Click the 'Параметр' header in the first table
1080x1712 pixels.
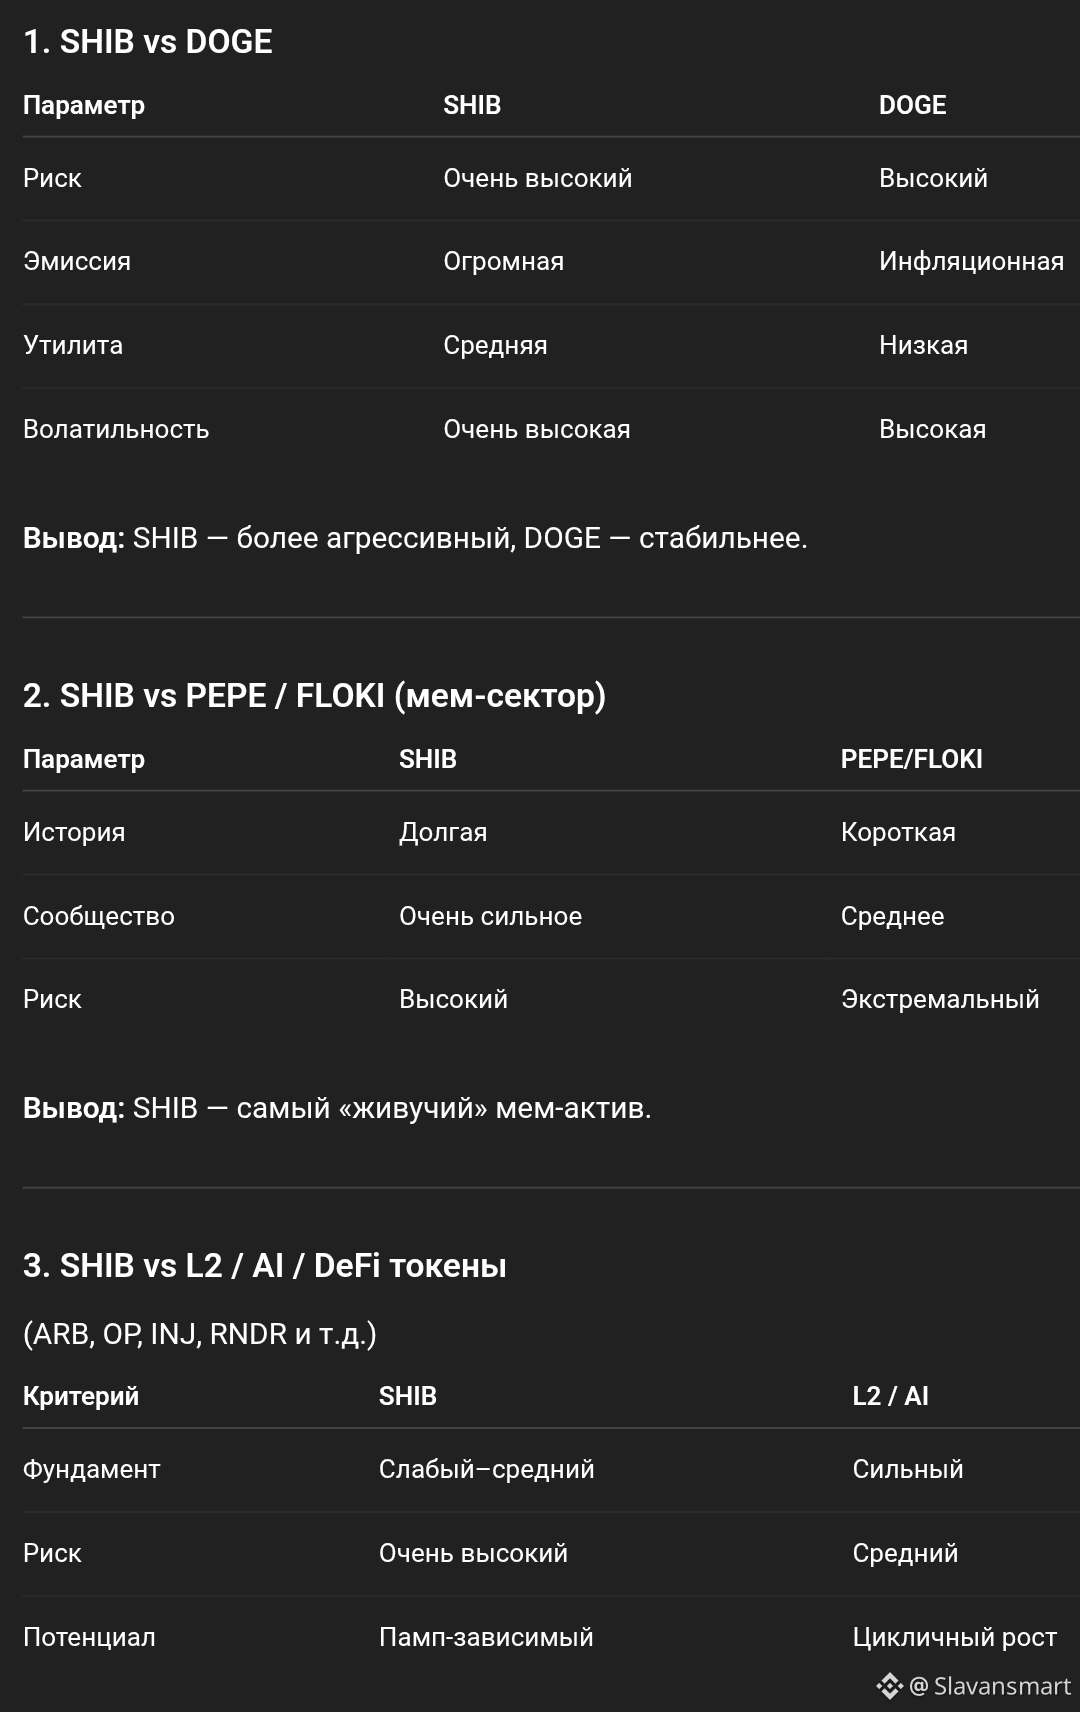[84, 105]
